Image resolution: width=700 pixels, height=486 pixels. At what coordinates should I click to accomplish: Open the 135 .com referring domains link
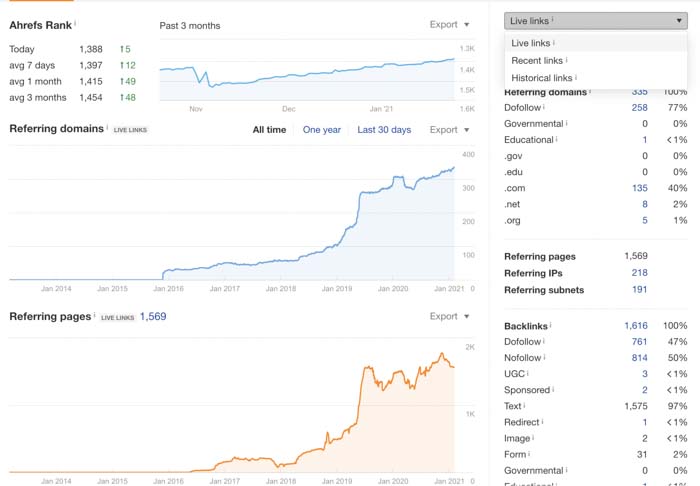click(639, 188)
